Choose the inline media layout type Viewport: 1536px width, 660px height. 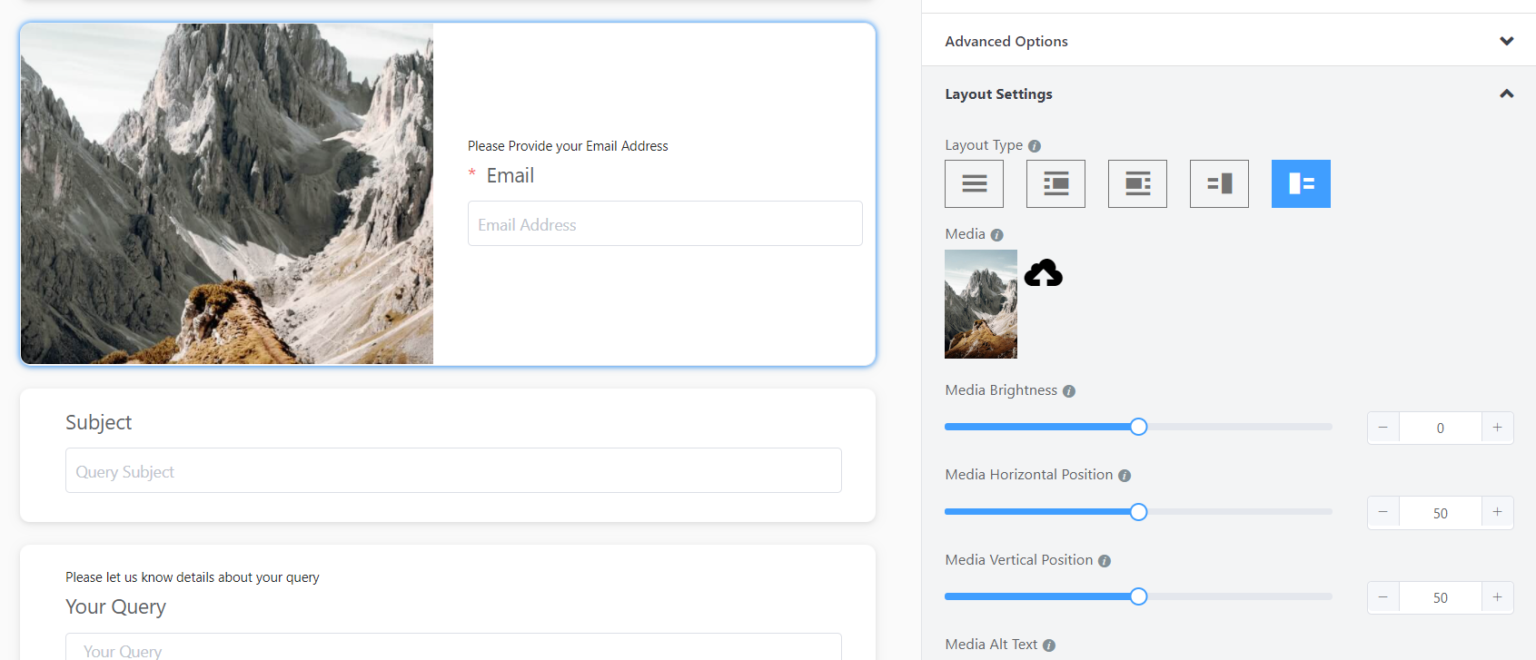tap(1055, 183)
